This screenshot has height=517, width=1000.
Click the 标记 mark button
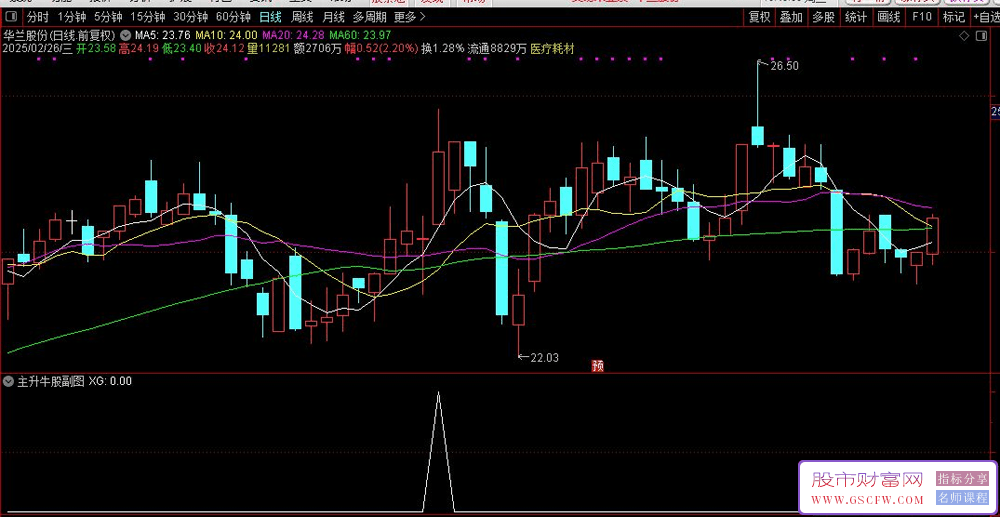953,17
